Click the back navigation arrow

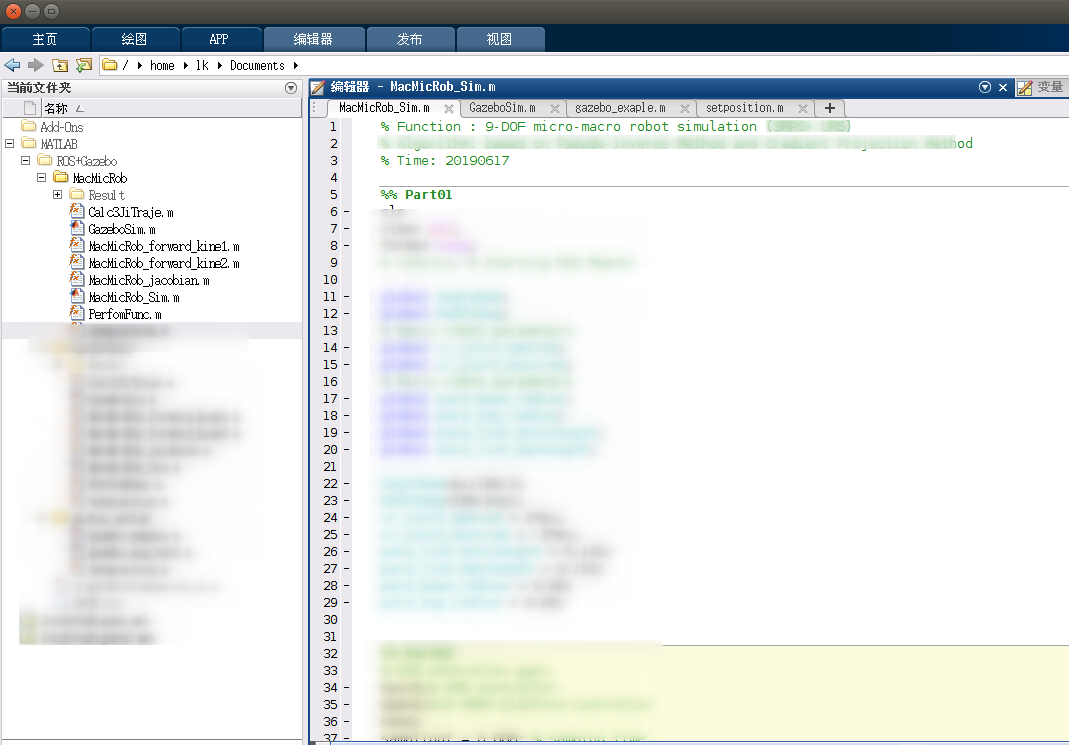point(11,64)
